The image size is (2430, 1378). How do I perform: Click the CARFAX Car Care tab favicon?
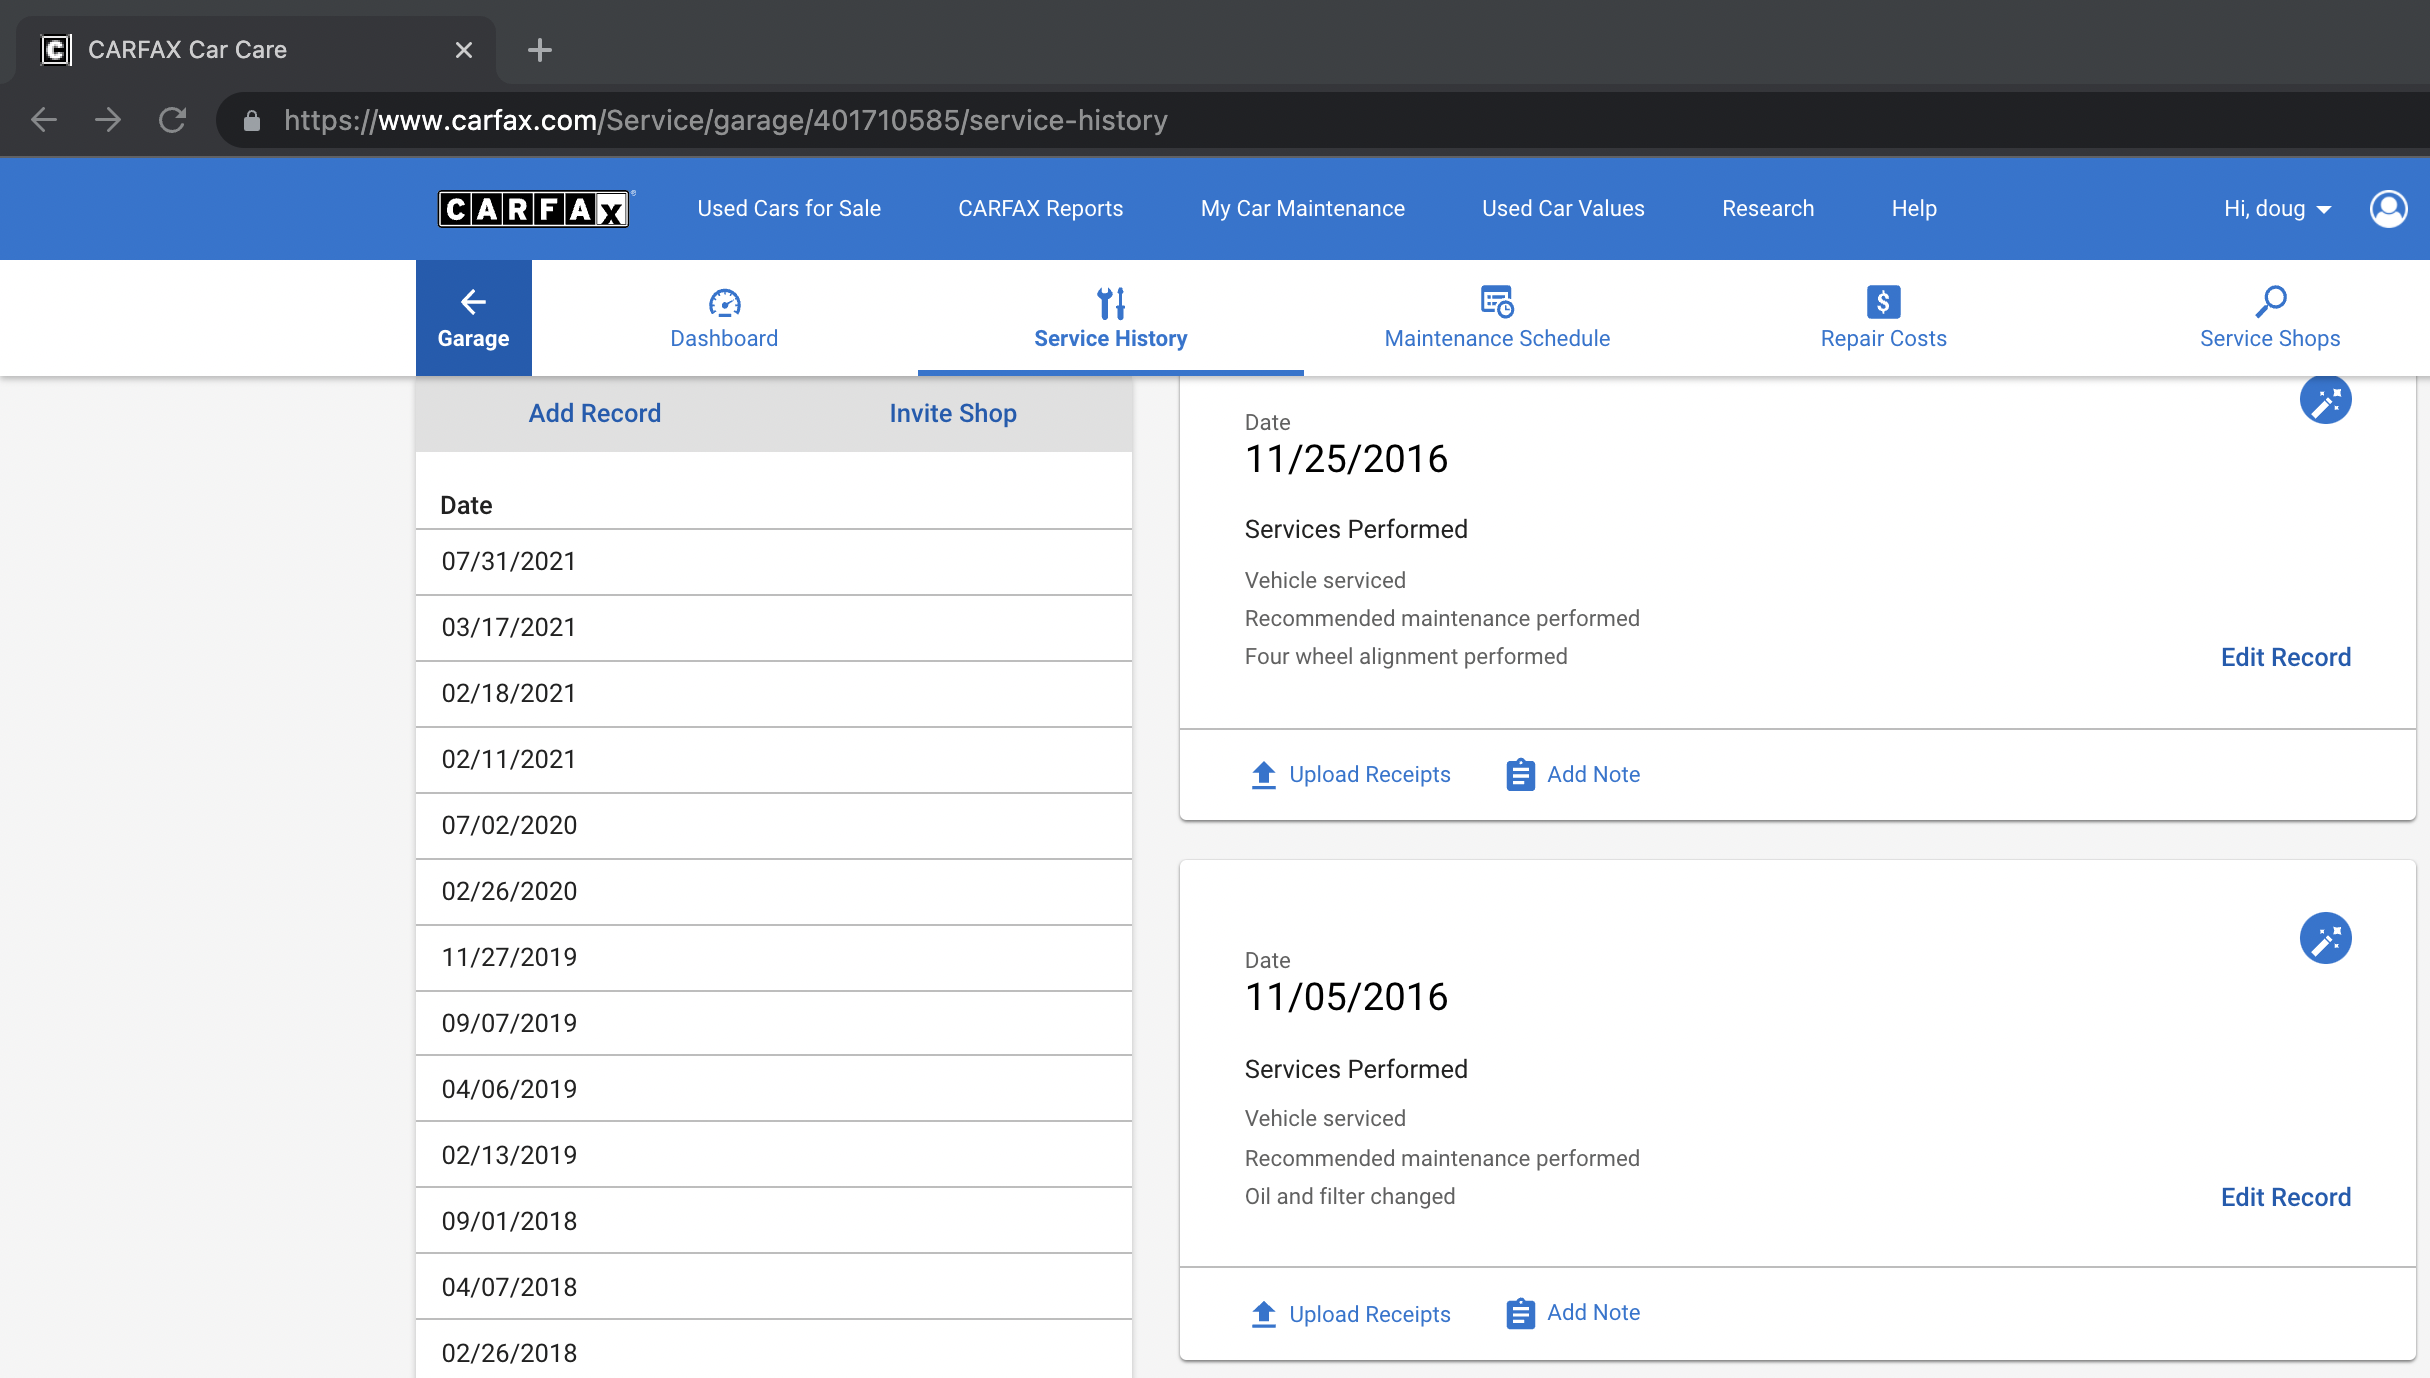tap(56, 50)
